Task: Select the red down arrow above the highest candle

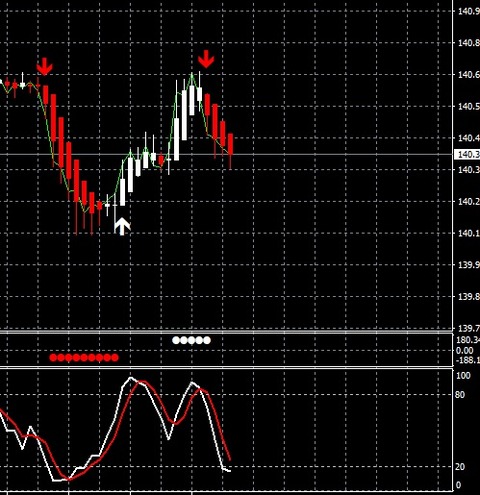Action: [x=206, y=59]
